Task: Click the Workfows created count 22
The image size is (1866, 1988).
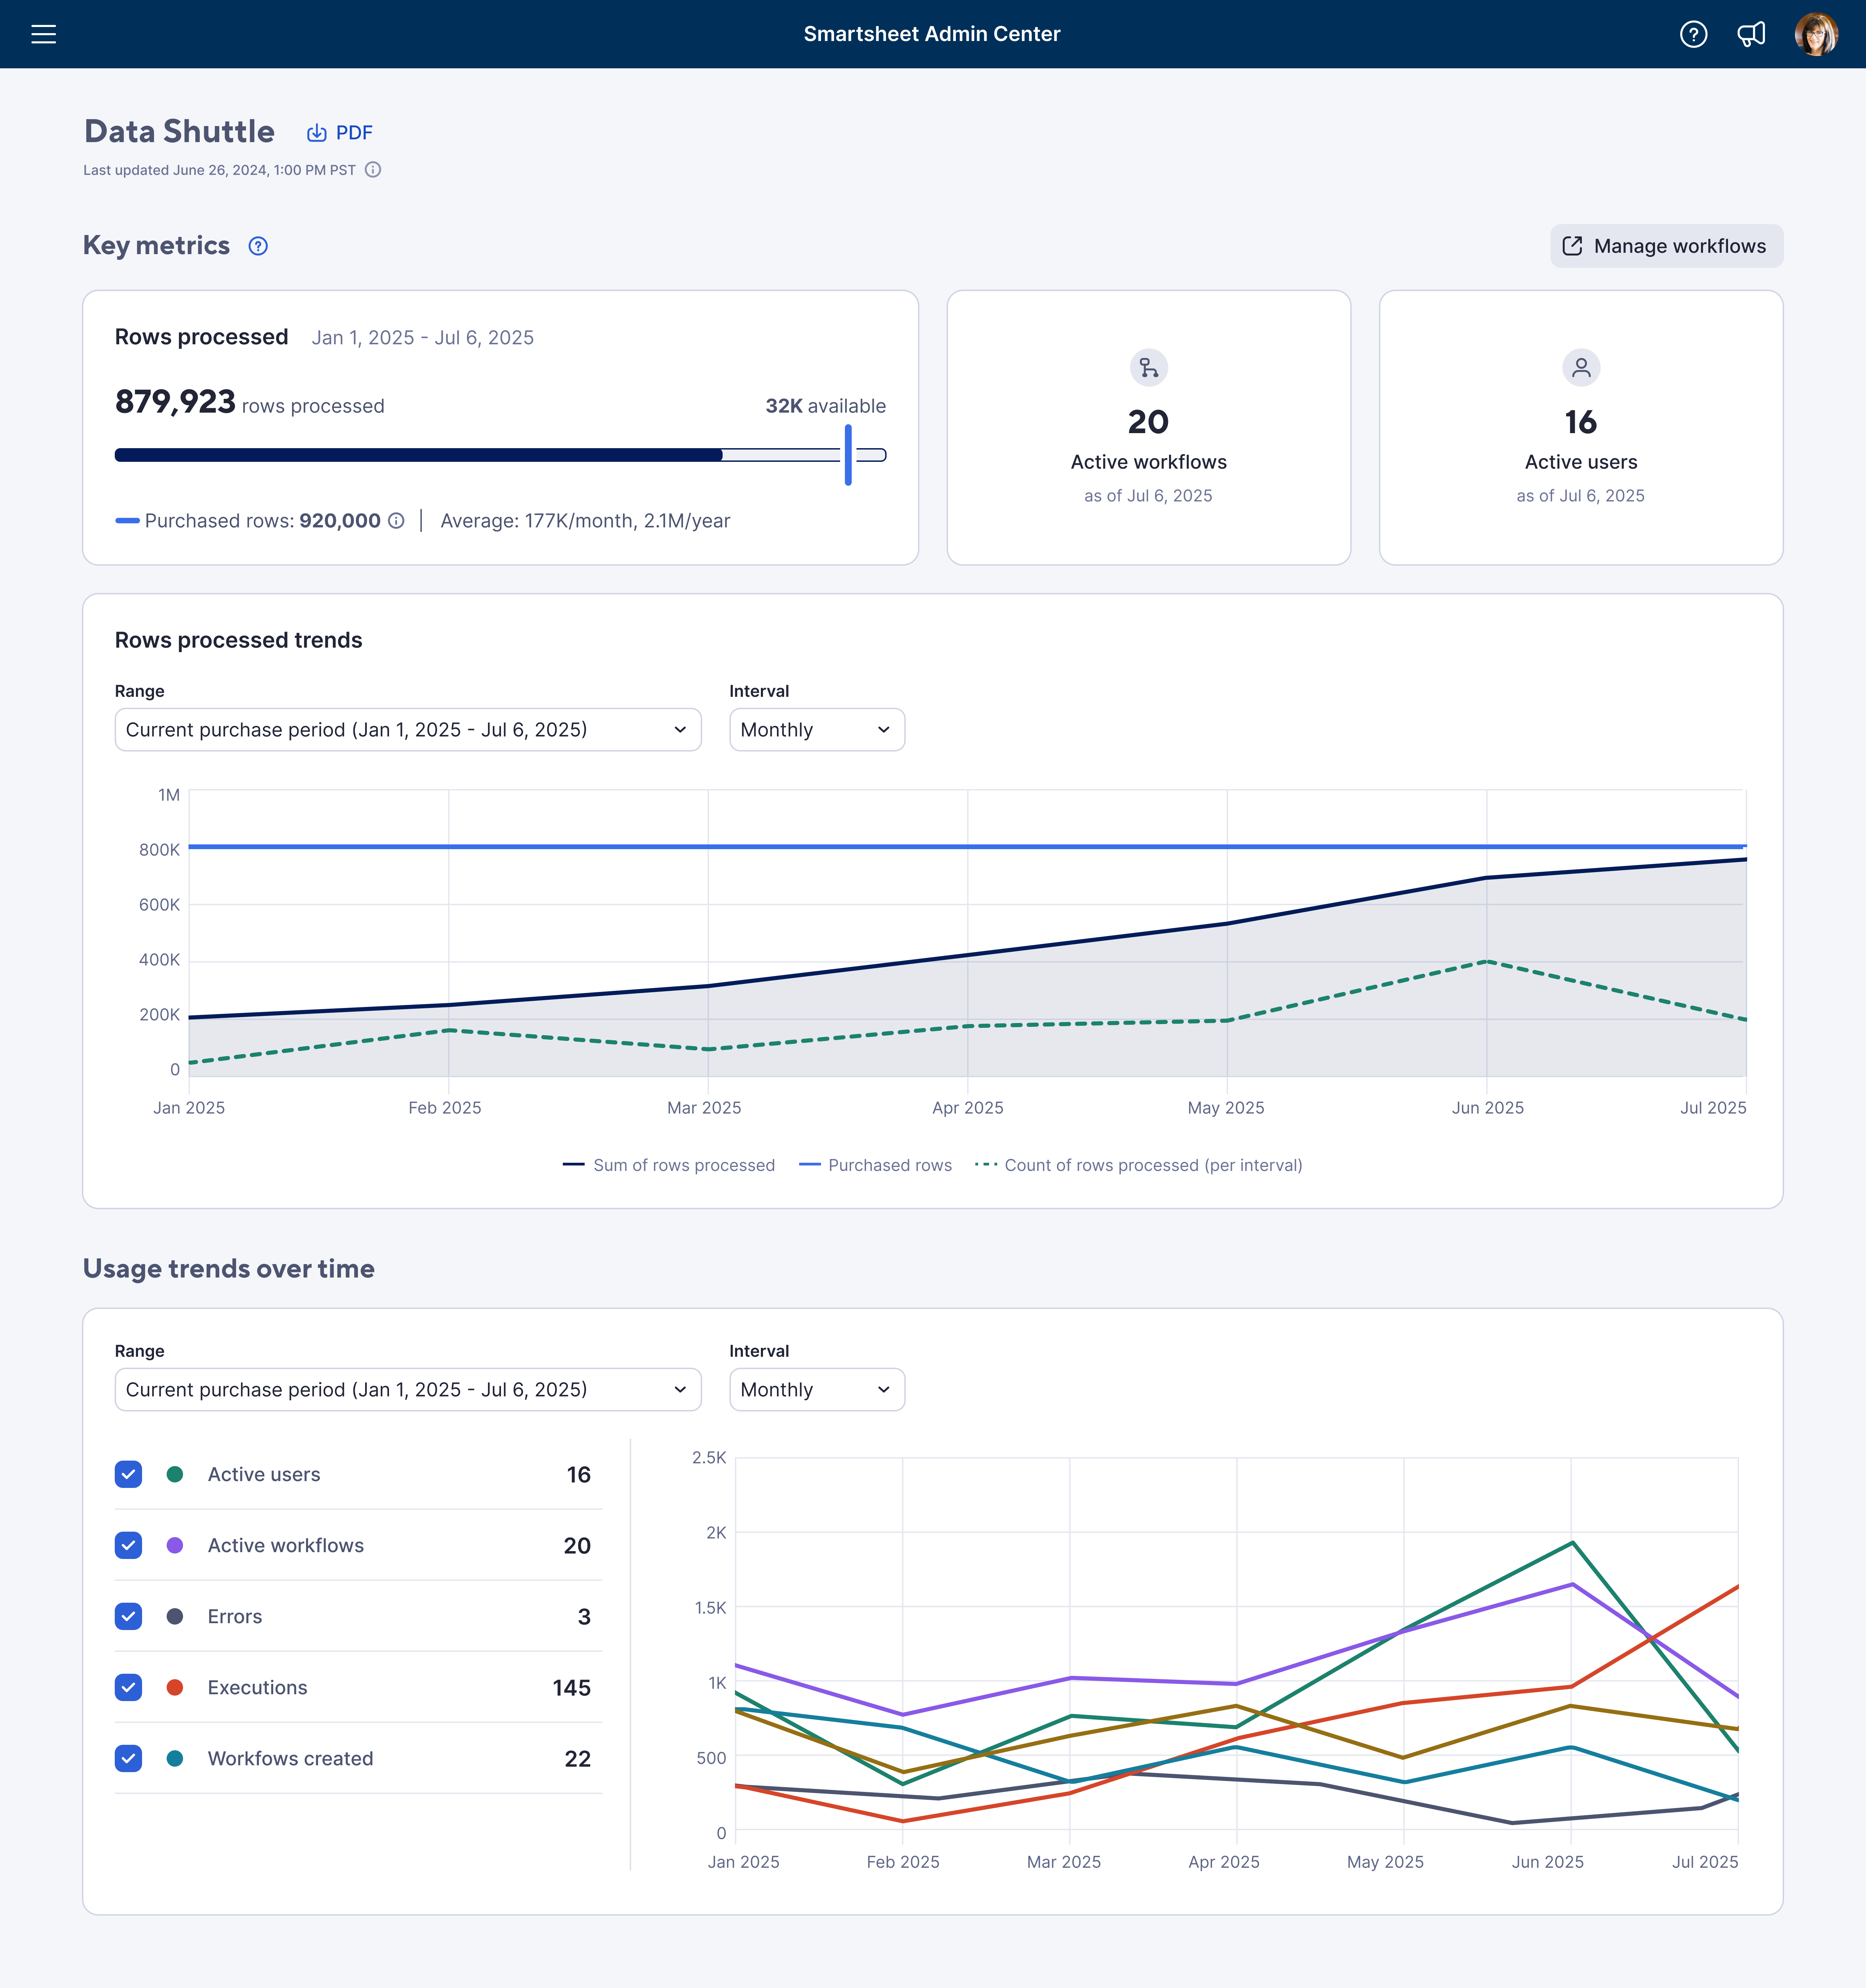Action: tap(578, 1759)
